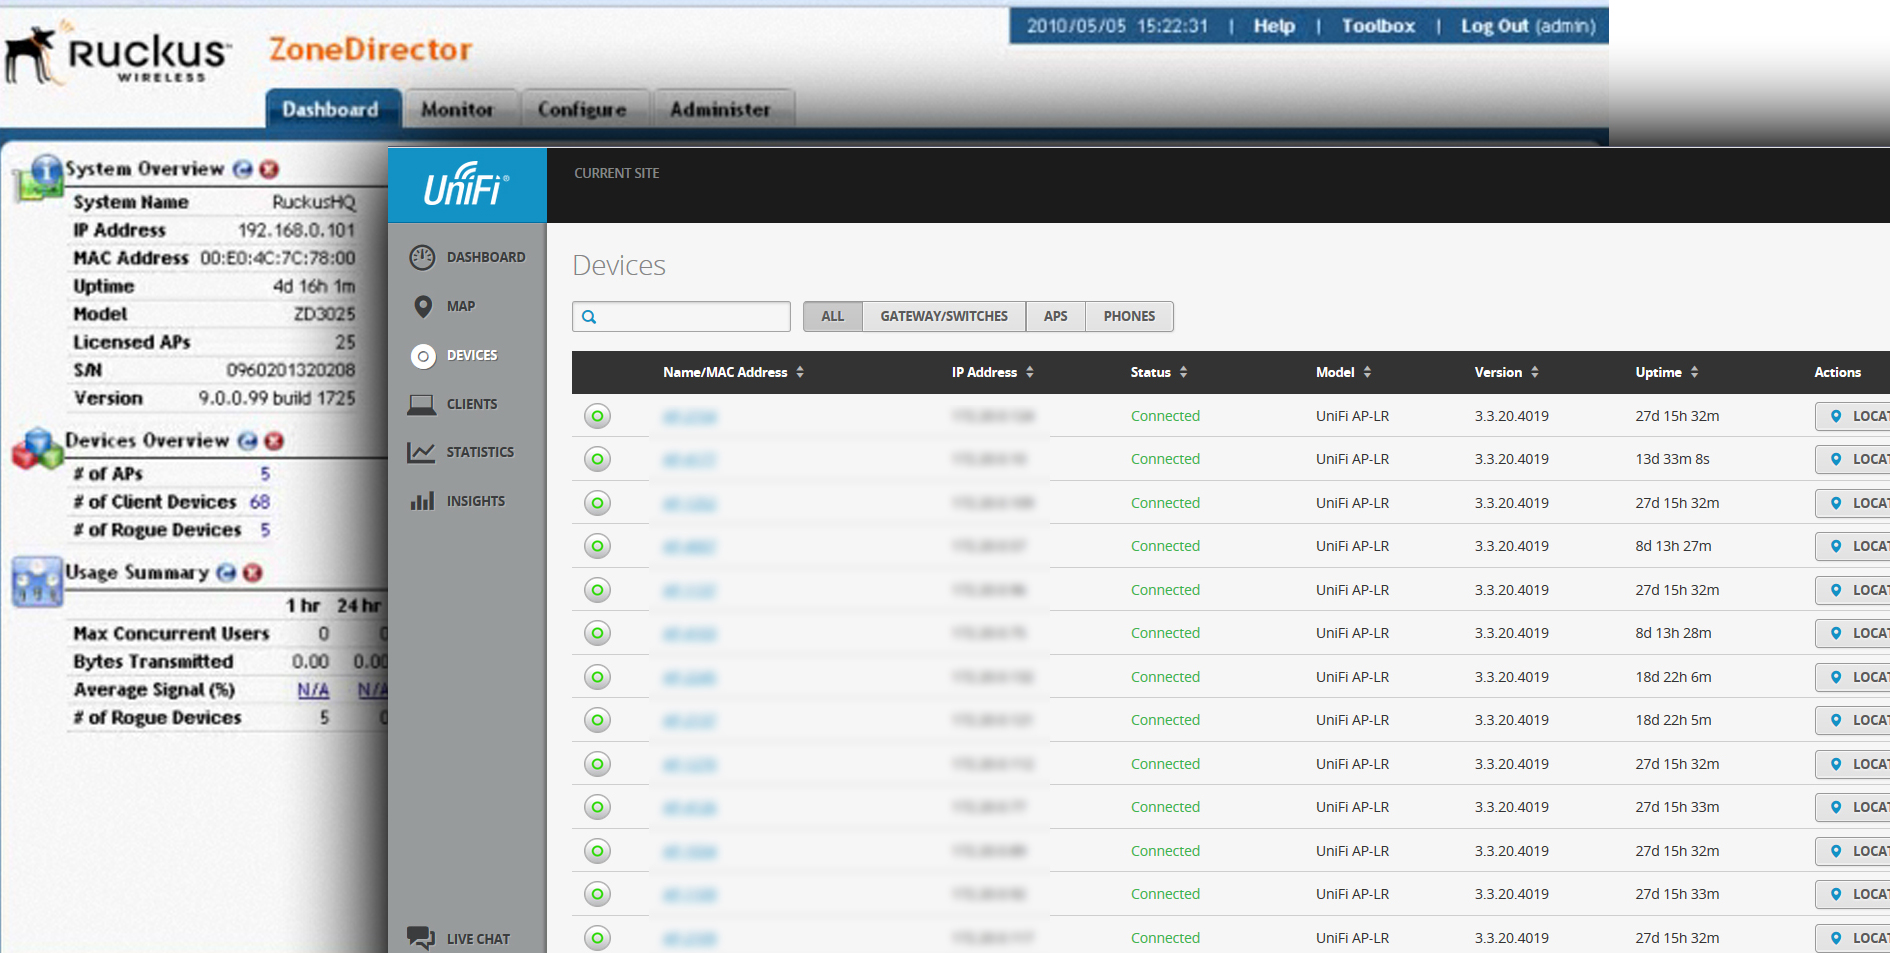Click the status icon of the 8d 13h 27m device
Screen dimensions: 1890x953
tap(598, 546)
